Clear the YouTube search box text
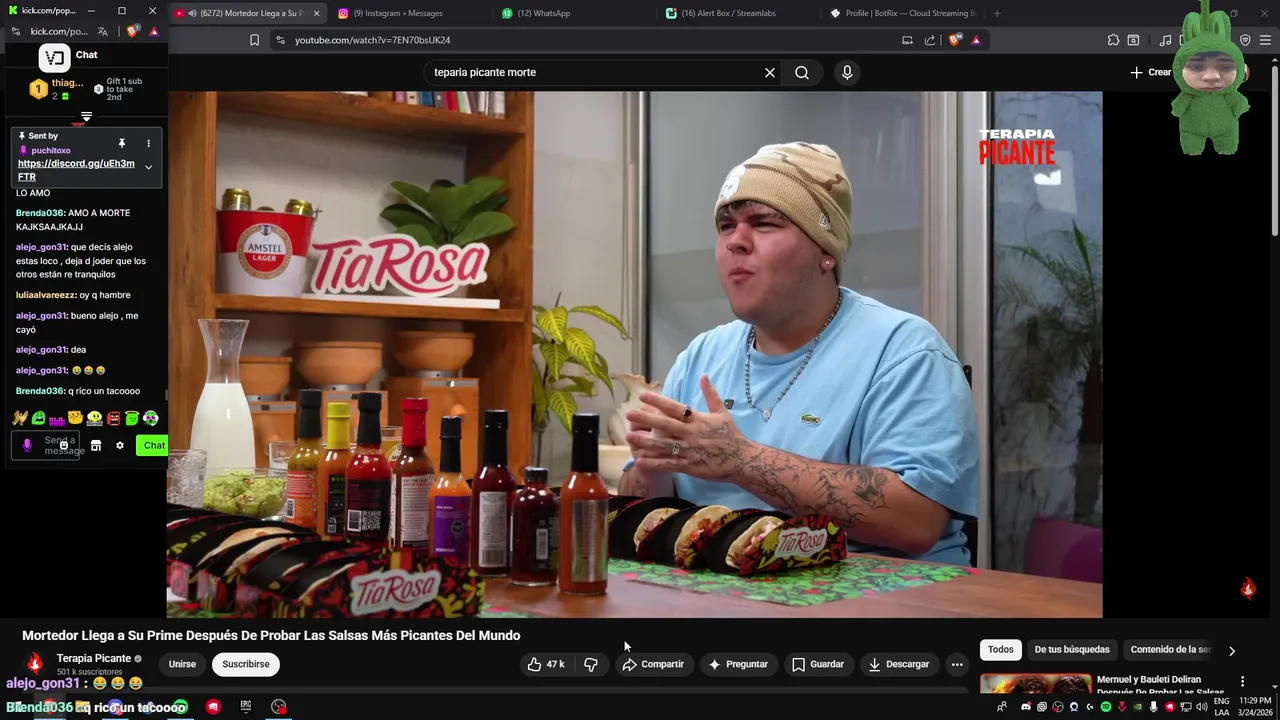This screenshot has height=720, width=1280. pos(770,72)
